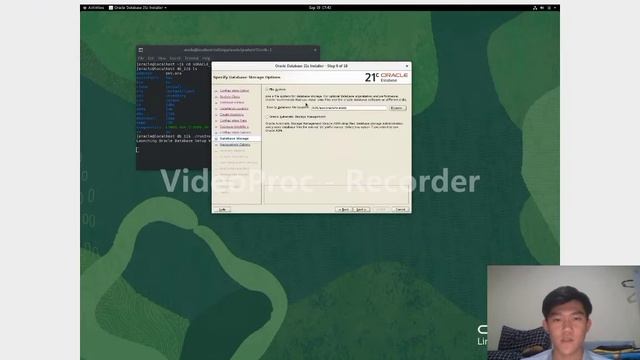The height and width of the screenshot is (360, 640).
Task: Open Edit menu in terminal window
Action: pos(151,58)
